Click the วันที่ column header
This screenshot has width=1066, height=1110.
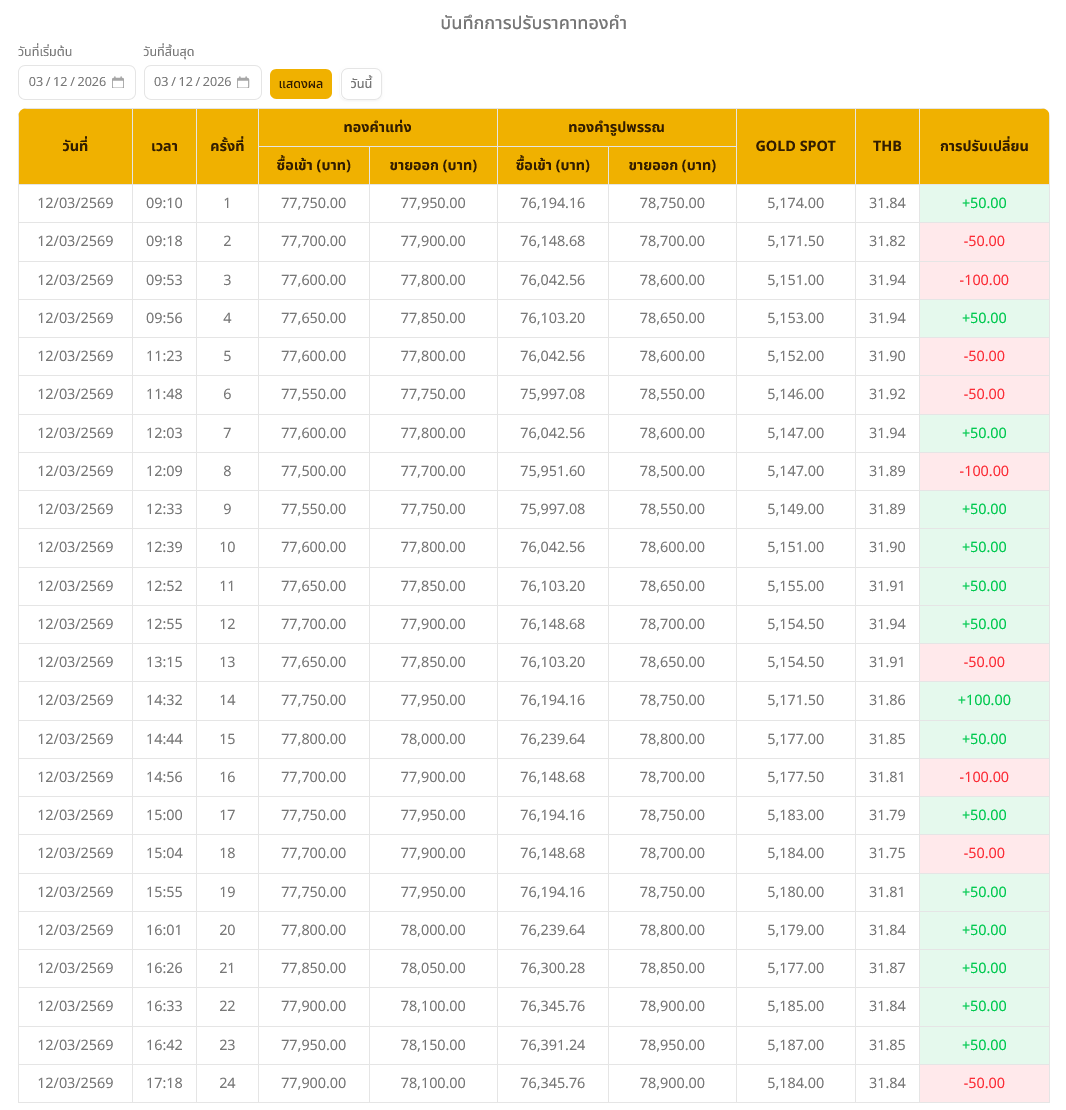75,146
